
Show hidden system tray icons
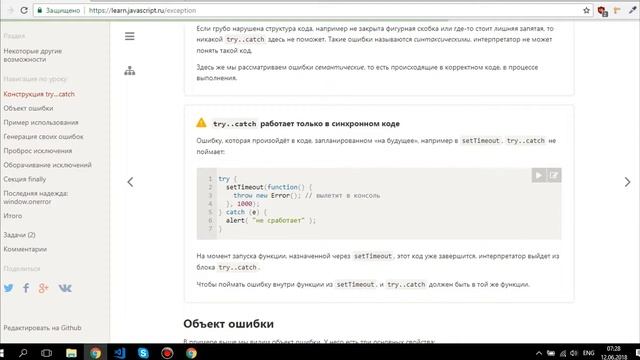click(539, 353)
